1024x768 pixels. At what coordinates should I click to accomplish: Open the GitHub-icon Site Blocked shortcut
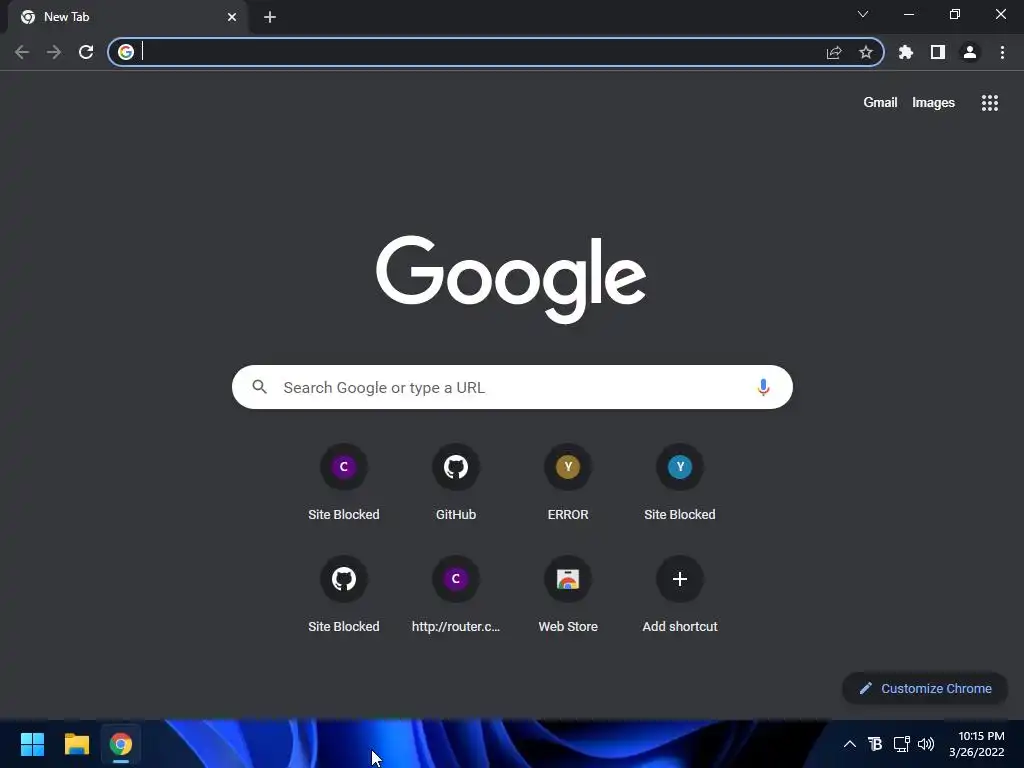[344, 594]
